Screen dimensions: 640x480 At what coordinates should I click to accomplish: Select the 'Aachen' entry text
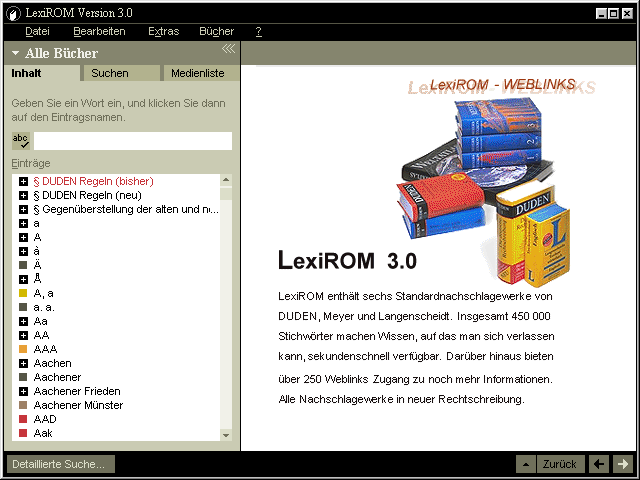(x=52, y=363)
